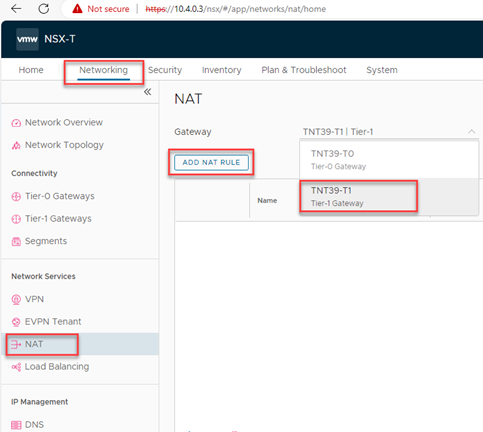The height and width of the screenshot is (432, 483).
Task: Open Load Balancing page
Action: point(57,367)
